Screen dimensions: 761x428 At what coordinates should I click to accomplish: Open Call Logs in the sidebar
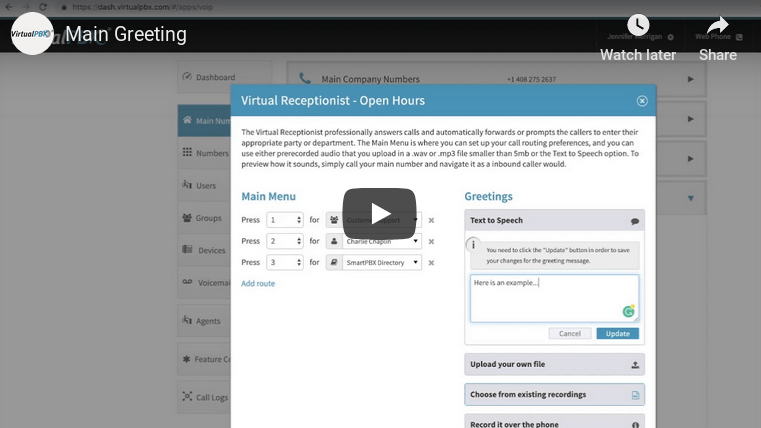[204, 397]
